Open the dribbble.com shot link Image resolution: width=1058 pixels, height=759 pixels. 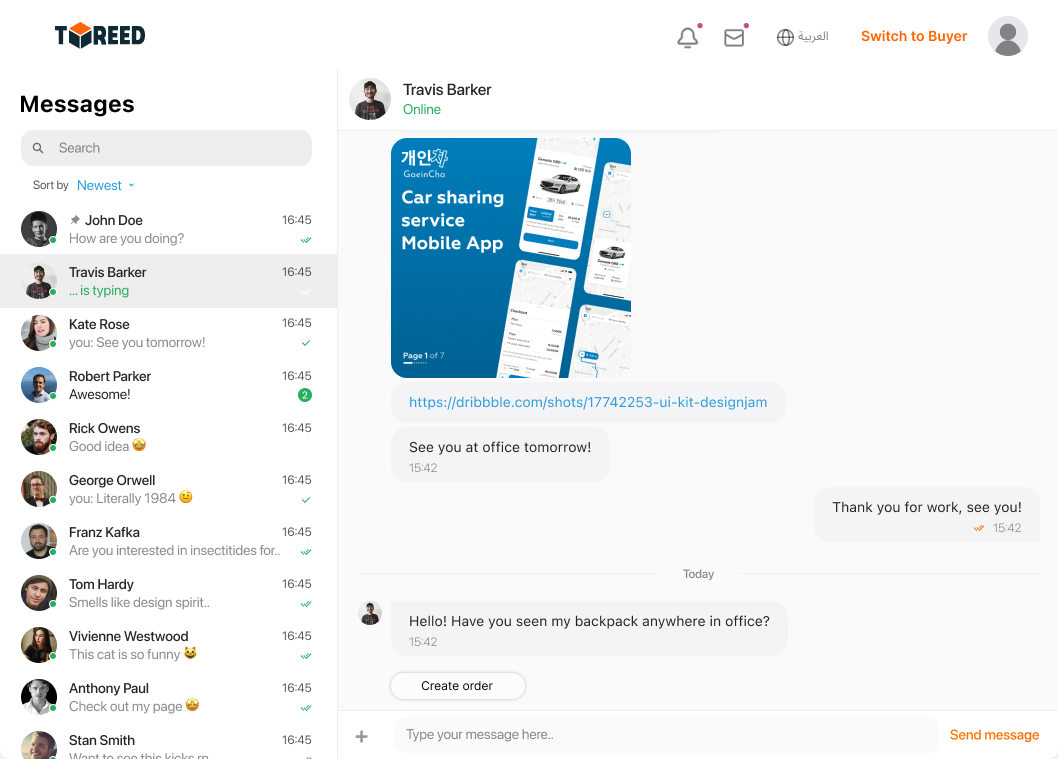(x=588, y=402)
